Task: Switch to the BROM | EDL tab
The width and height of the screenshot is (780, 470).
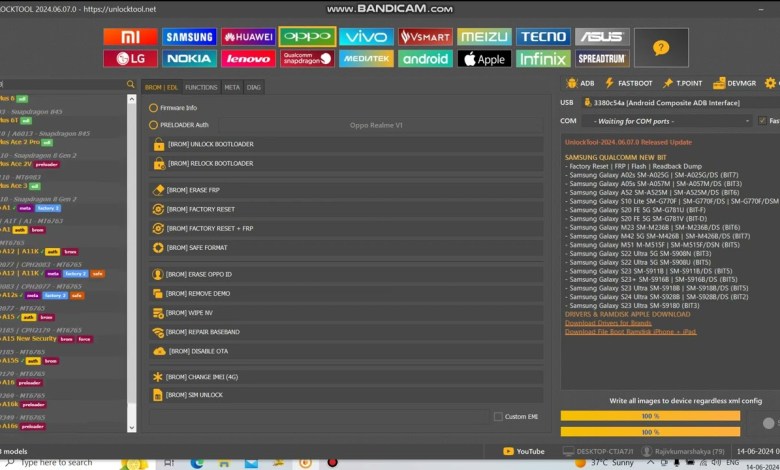Action: pyautogui.click(x=161, y=87)
